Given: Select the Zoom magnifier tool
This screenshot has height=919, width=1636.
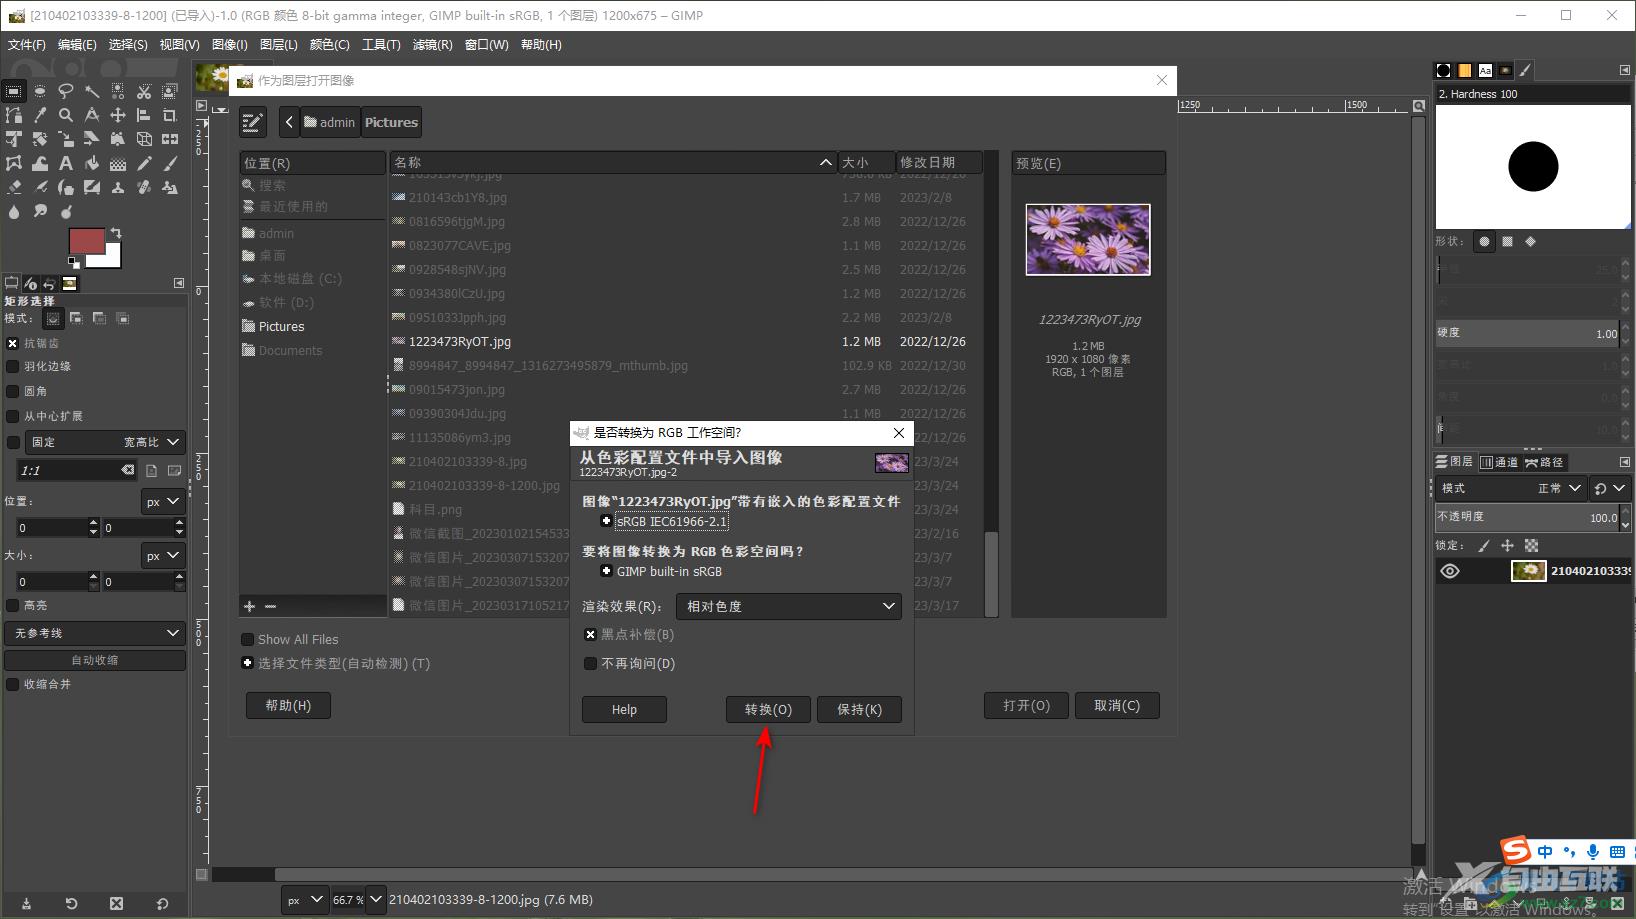Looking at the screenshot, I should (x=66, y=115).
